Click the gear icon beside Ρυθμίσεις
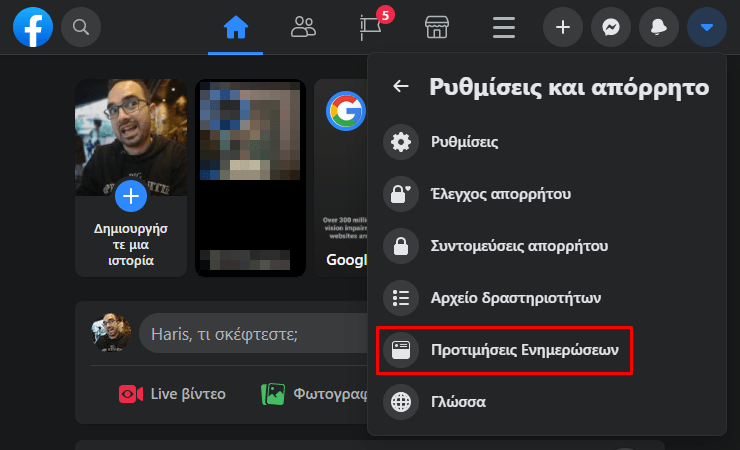 401,142
